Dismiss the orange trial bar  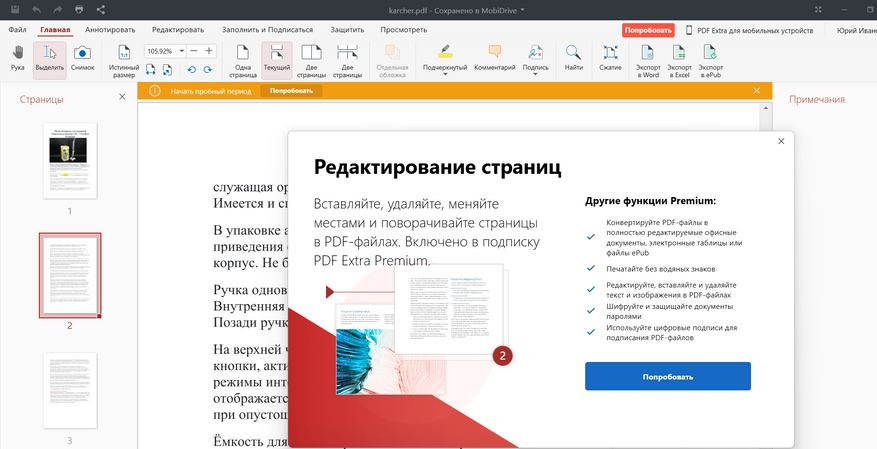(756, 91)
